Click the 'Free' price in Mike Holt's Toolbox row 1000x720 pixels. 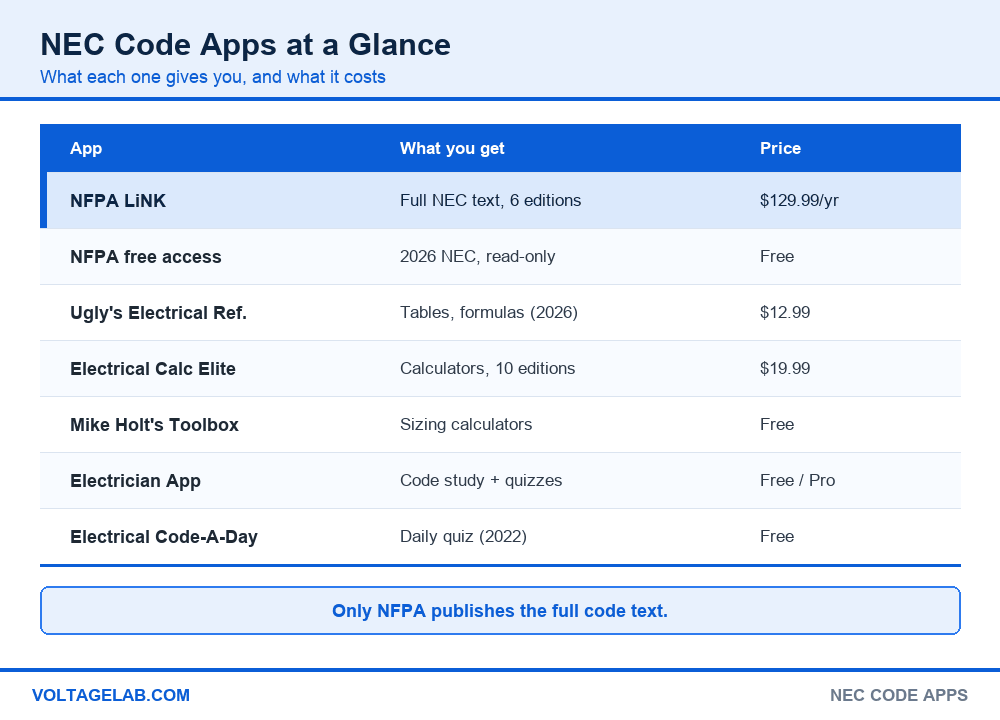777,425
